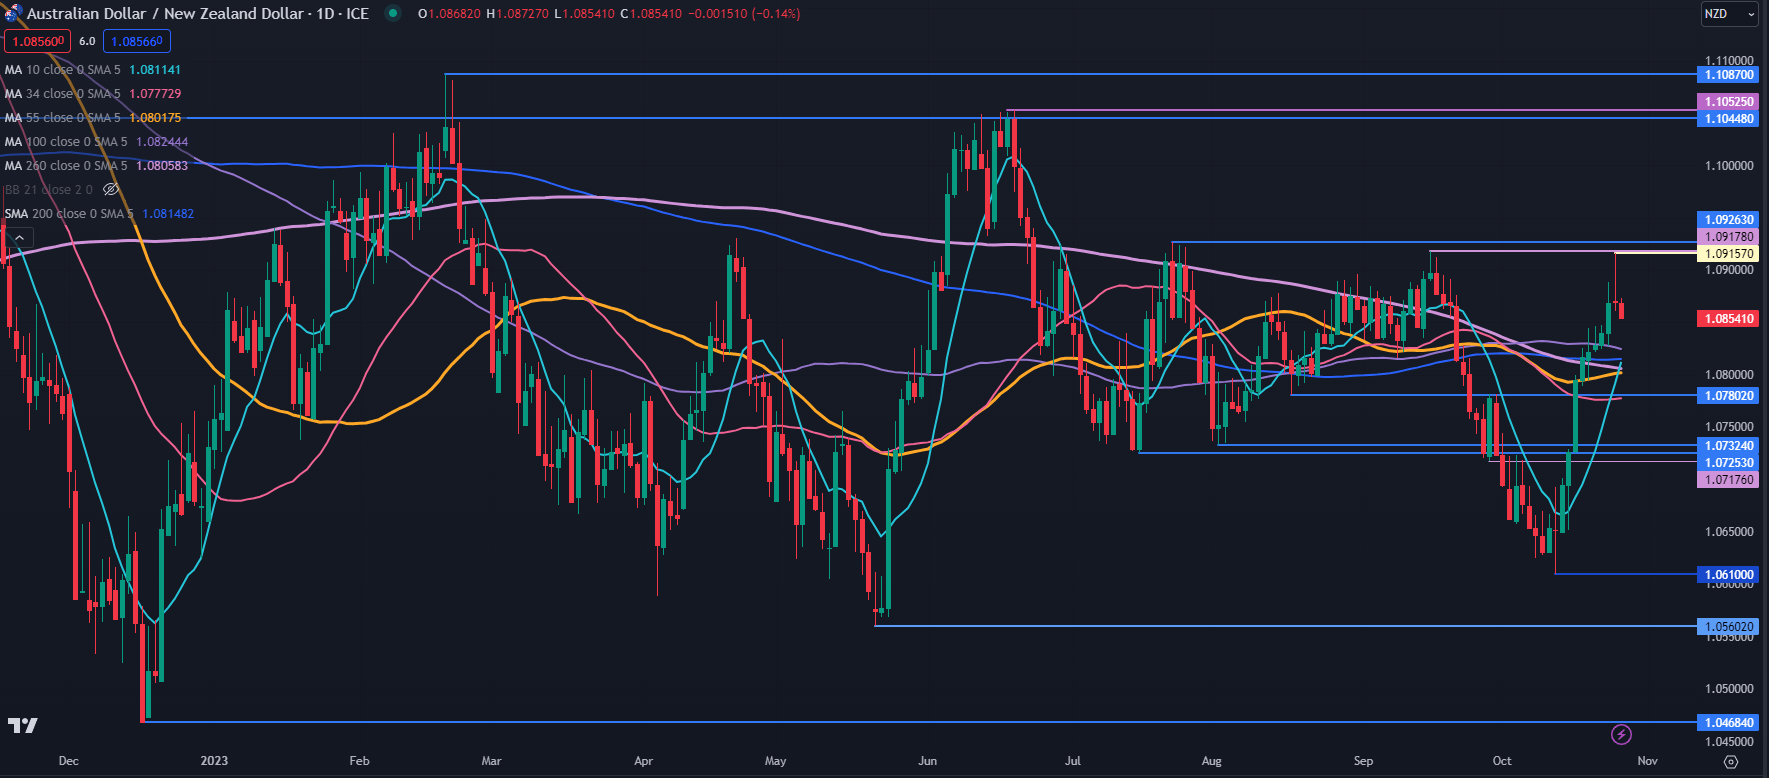Click the red sell price 1.08560 button
This screenshot has width=1769, height=778.
coord(38,41)
